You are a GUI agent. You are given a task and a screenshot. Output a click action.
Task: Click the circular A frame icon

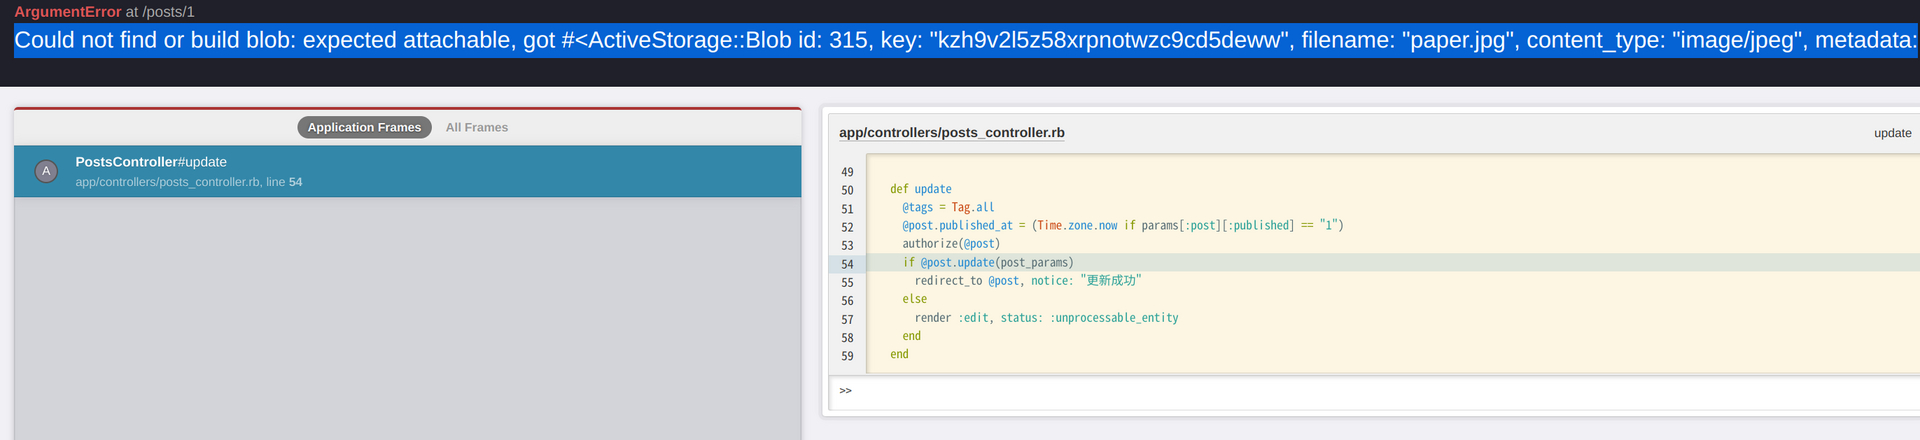46,171
